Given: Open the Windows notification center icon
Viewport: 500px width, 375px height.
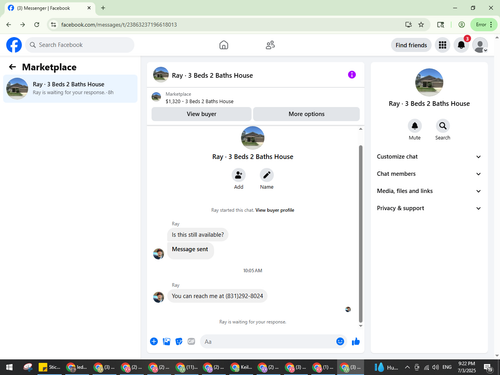Looking at the screenshot, I should point(488,367).
